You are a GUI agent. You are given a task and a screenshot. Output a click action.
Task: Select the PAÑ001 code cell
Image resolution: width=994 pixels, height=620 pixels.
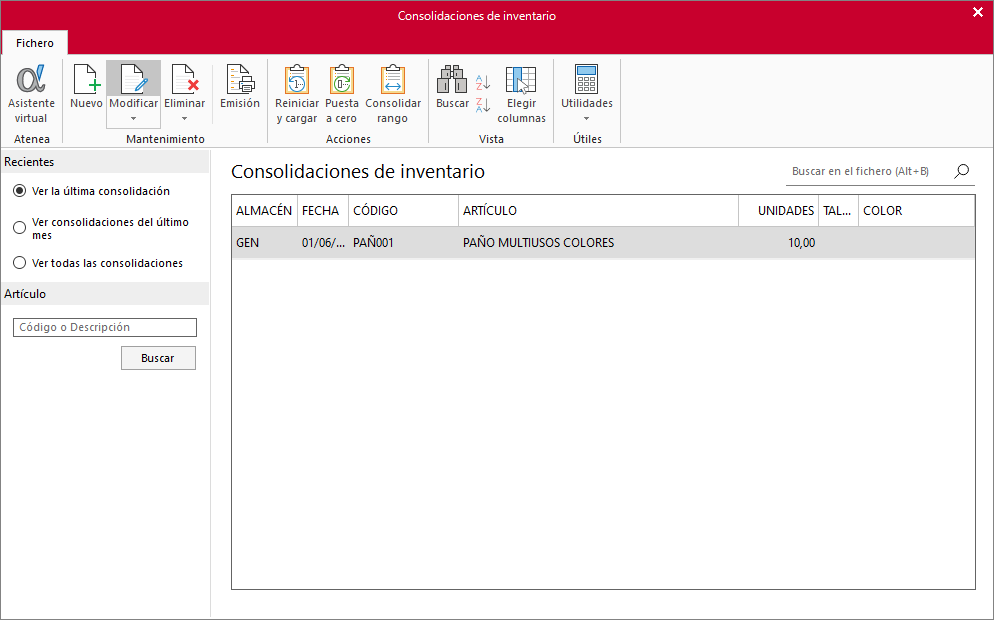click(x=403, y=243)
